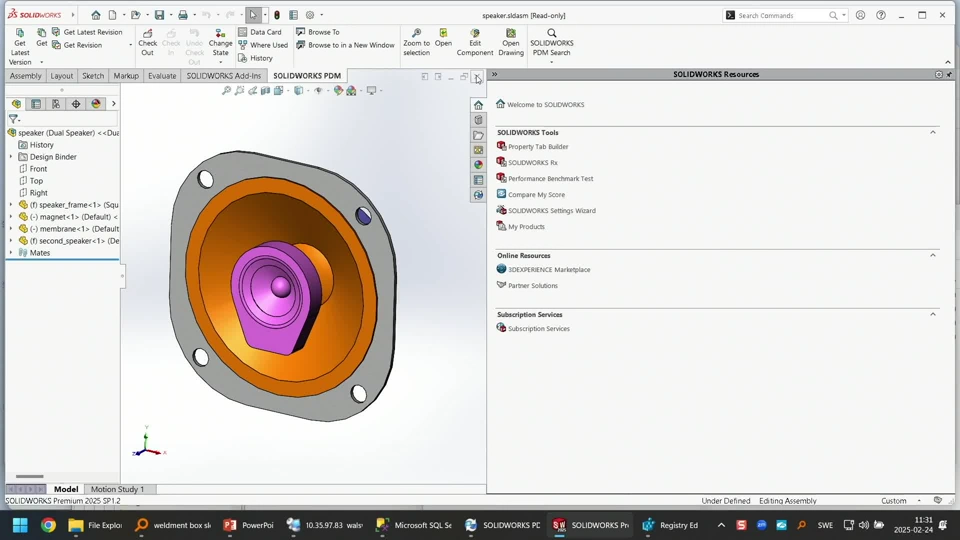The height and width of the screenshot is (540, 960).
Task: Click Get Latest Version in PDM ribbon
Action: click(20, 47)
